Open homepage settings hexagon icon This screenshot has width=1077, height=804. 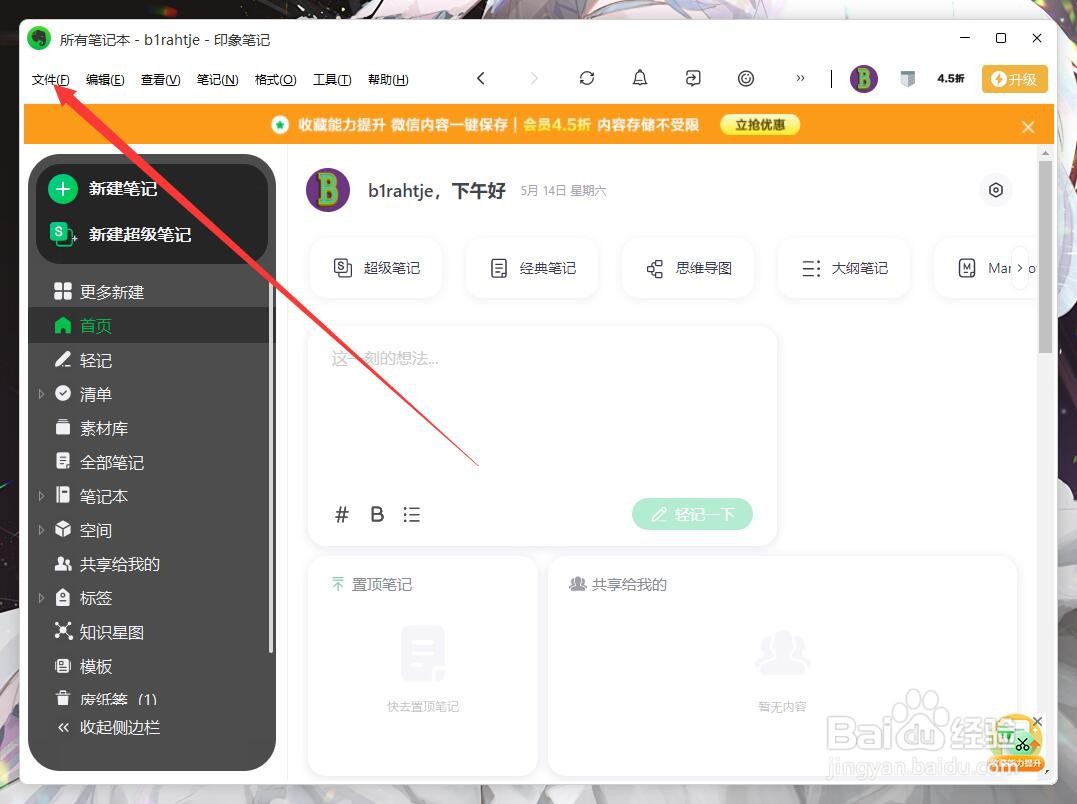(995, 190)
